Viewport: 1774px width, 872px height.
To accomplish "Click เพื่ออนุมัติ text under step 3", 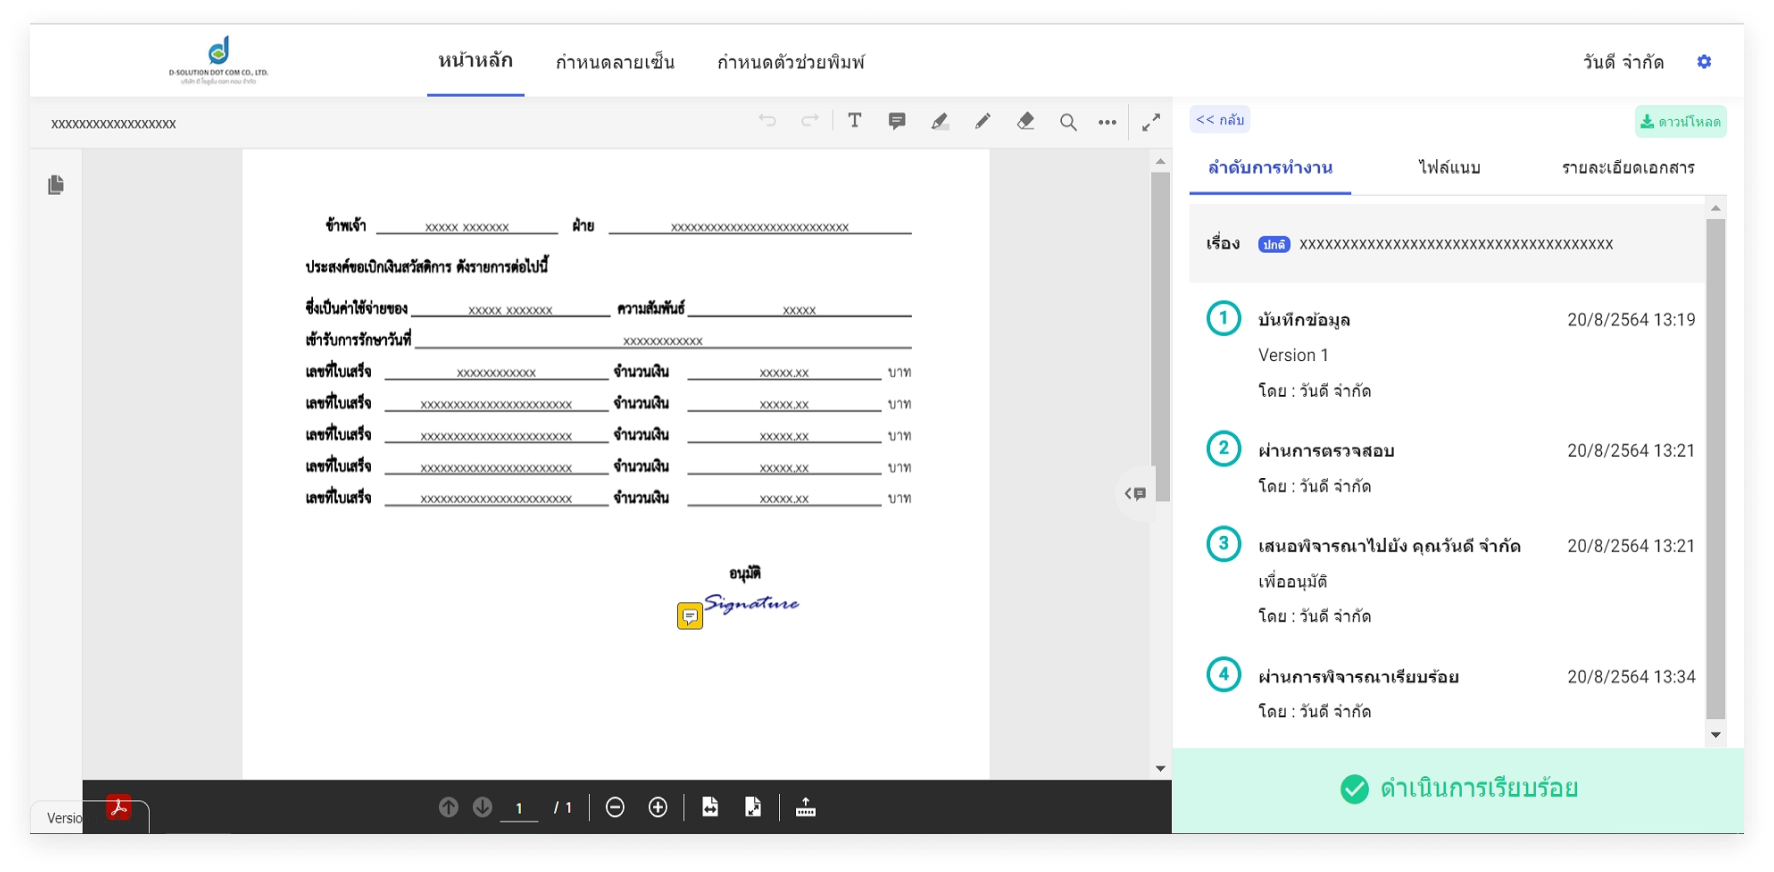I will click(1293, 581).
